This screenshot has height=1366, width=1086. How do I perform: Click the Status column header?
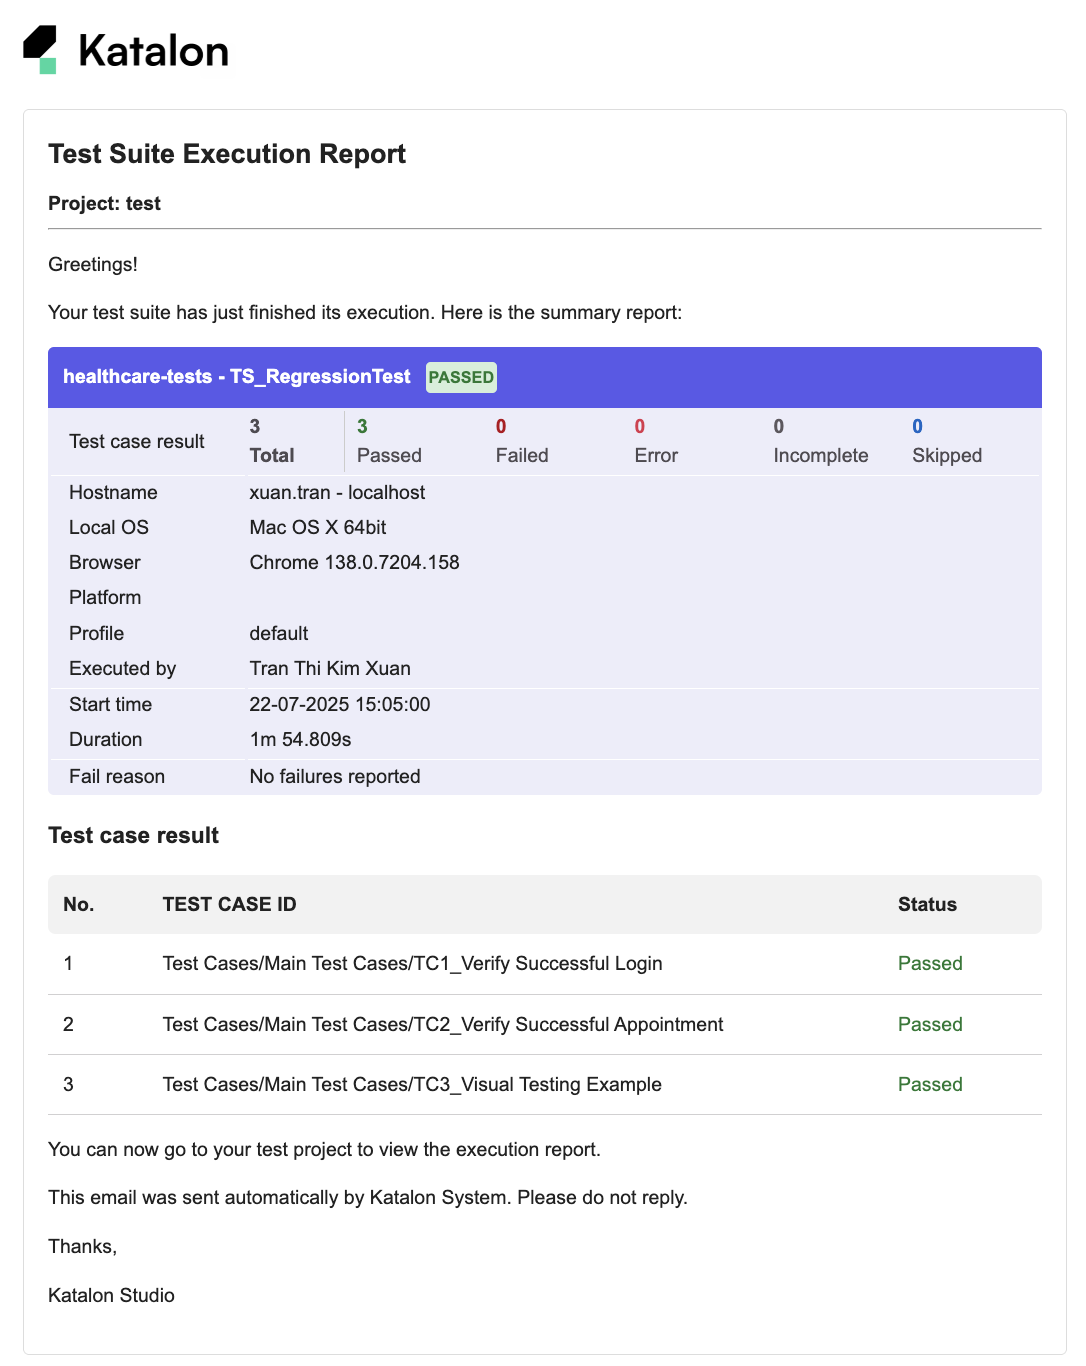click(x=927, y=905)
